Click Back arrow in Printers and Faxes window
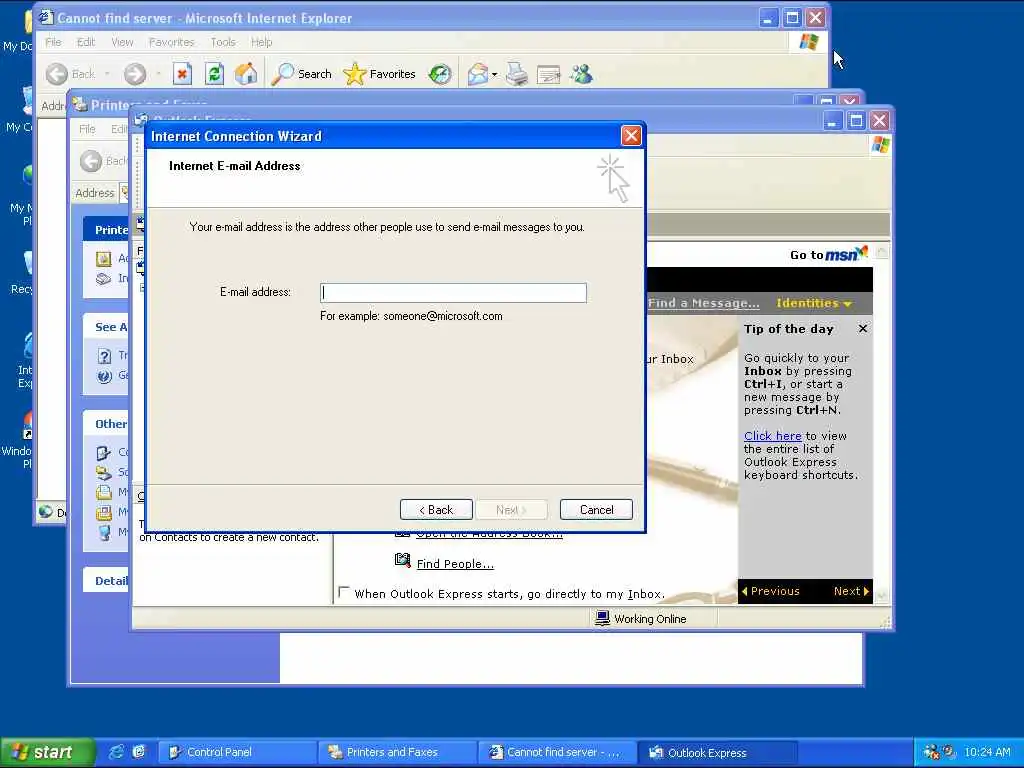This screenshot has height=768, width=1024. coord(91,161)
